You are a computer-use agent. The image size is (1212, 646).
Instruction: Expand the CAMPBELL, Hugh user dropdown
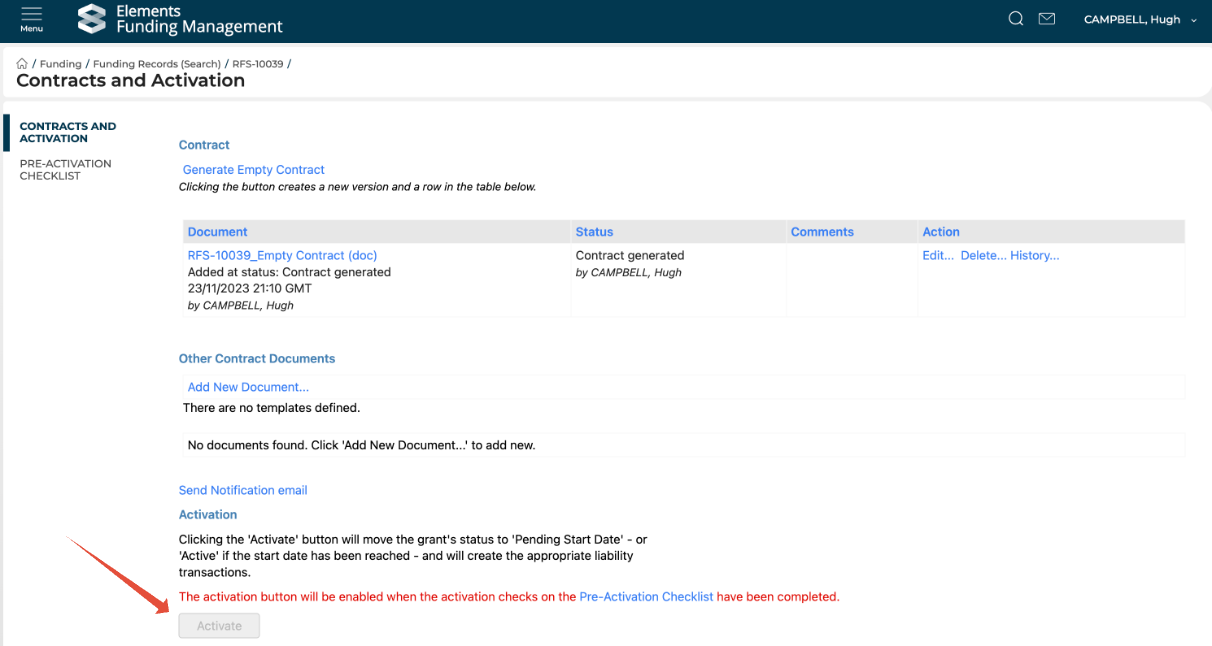click(x=1140, y=20)
